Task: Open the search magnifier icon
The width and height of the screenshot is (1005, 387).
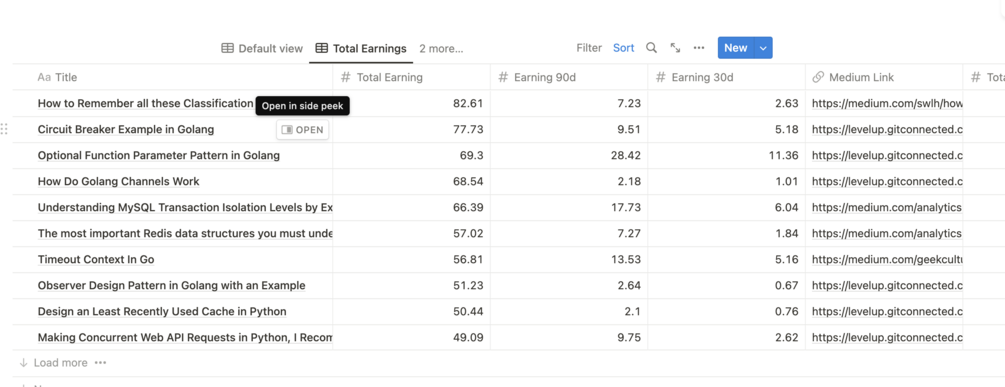Action: click(x=651, y=48)
